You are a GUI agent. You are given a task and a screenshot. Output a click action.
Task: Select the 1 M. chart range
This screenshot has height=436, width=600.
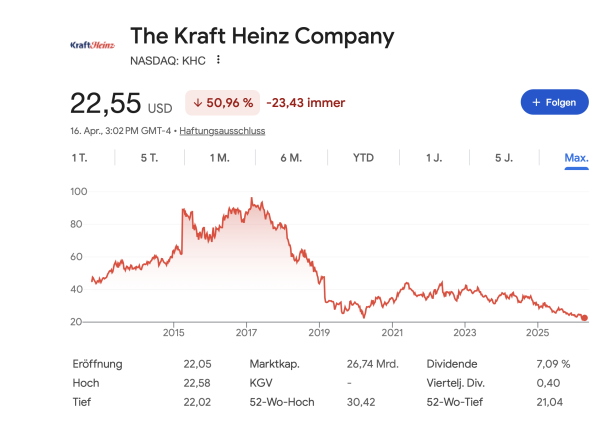coord(220,158)
